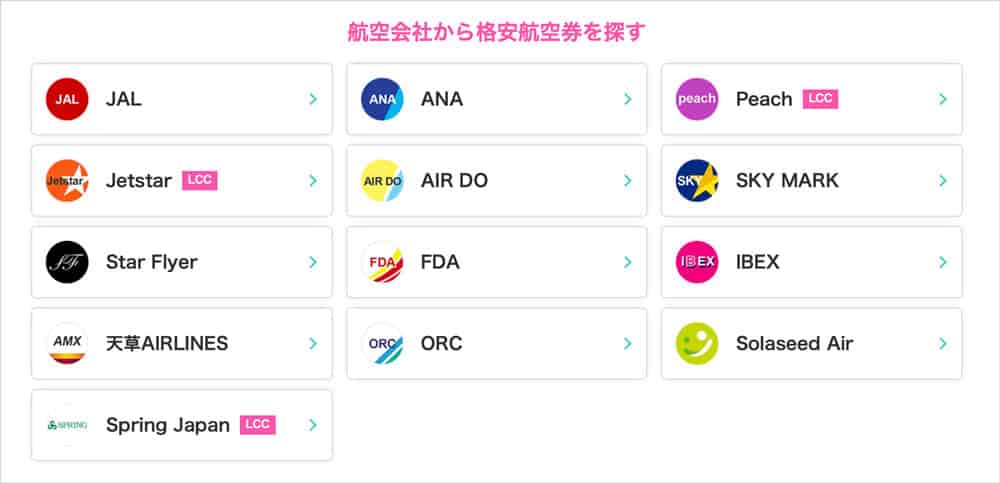The image size is (1000, 483).
Task: Choose the yellow AIR DO logo
Action: click(x=382, y=181)
